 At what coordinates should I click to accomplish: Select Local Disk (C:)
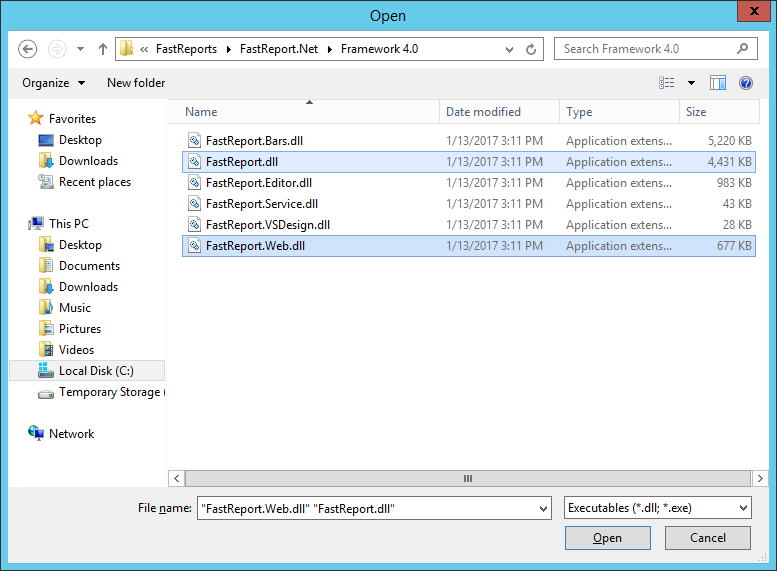[87, 371]
